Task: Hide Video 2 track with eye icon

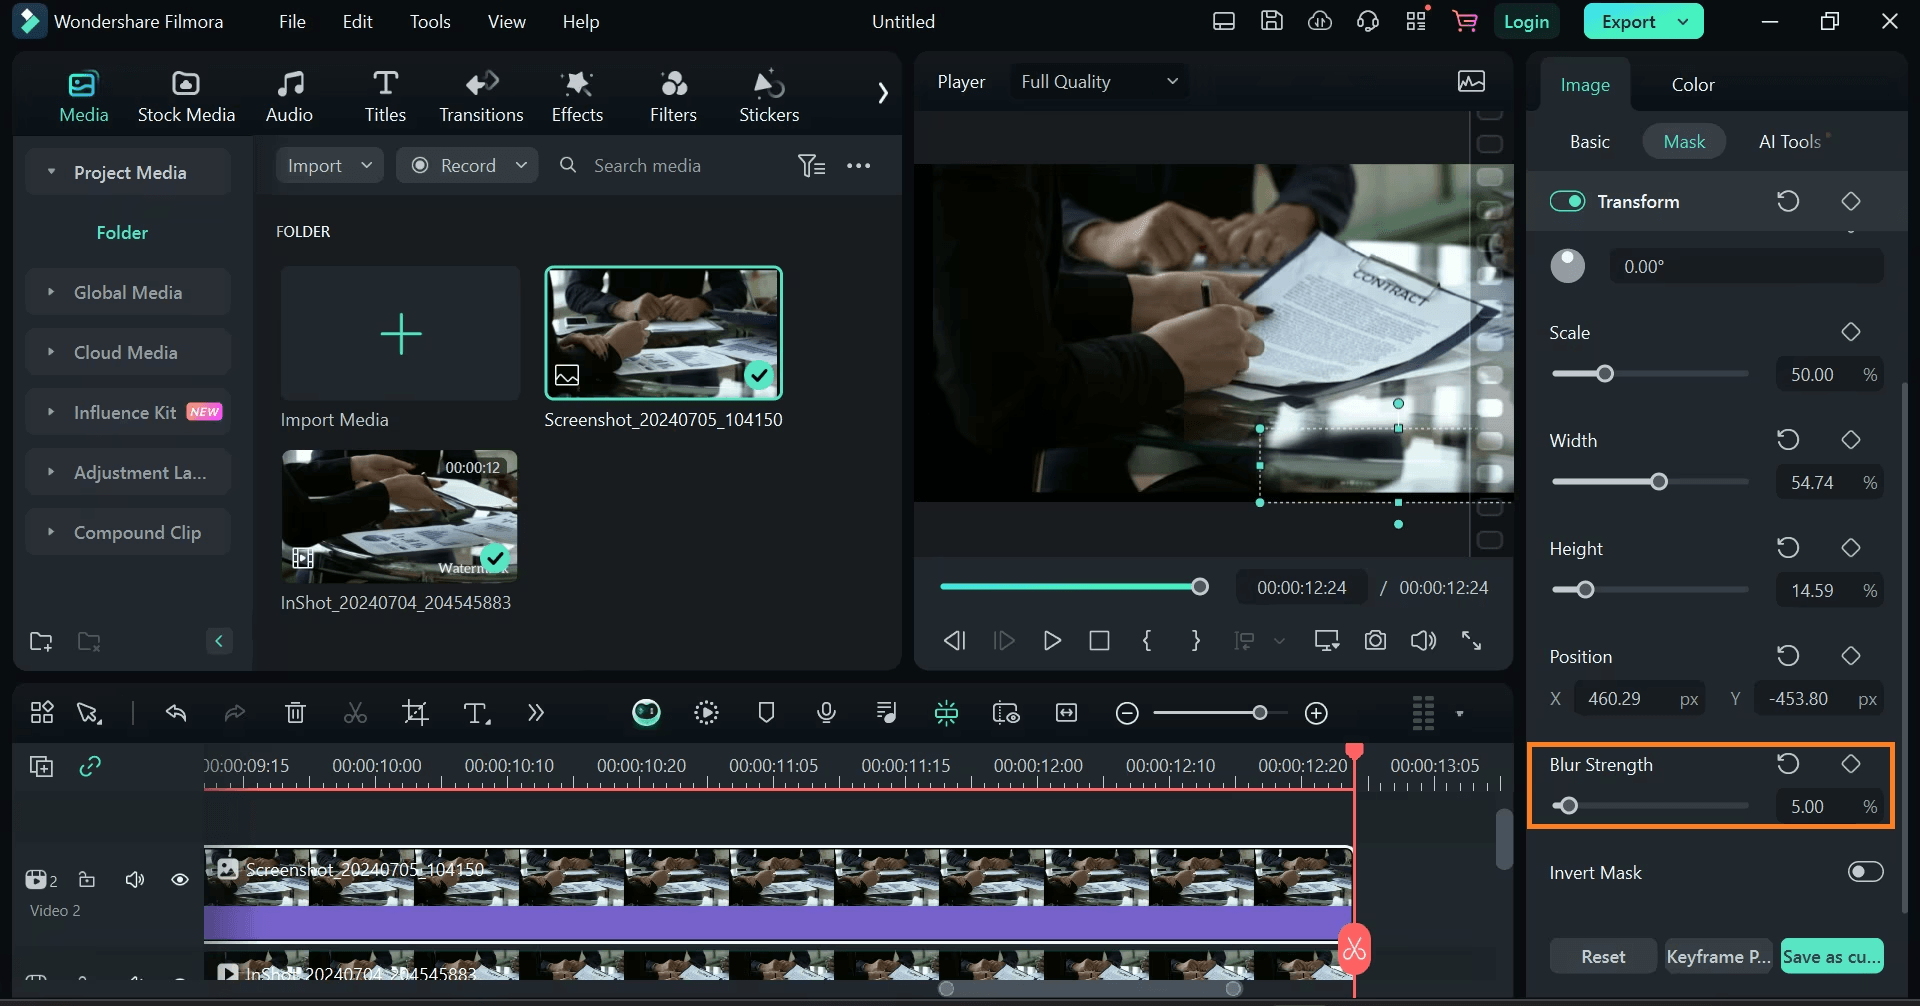Action: point(180,880)
